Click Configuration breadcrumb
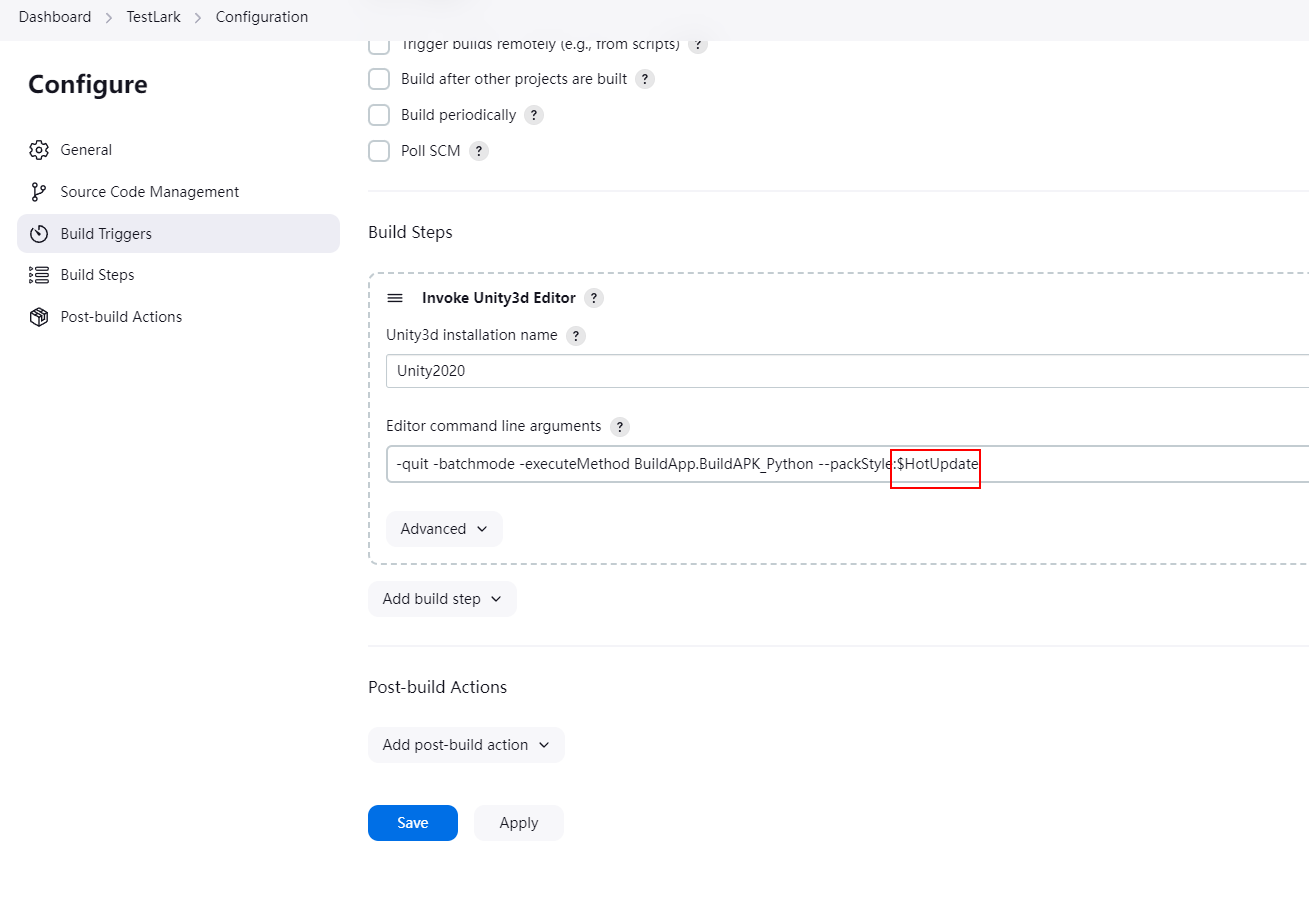Viewport: 1309px width, 897px height. point(262,17)
